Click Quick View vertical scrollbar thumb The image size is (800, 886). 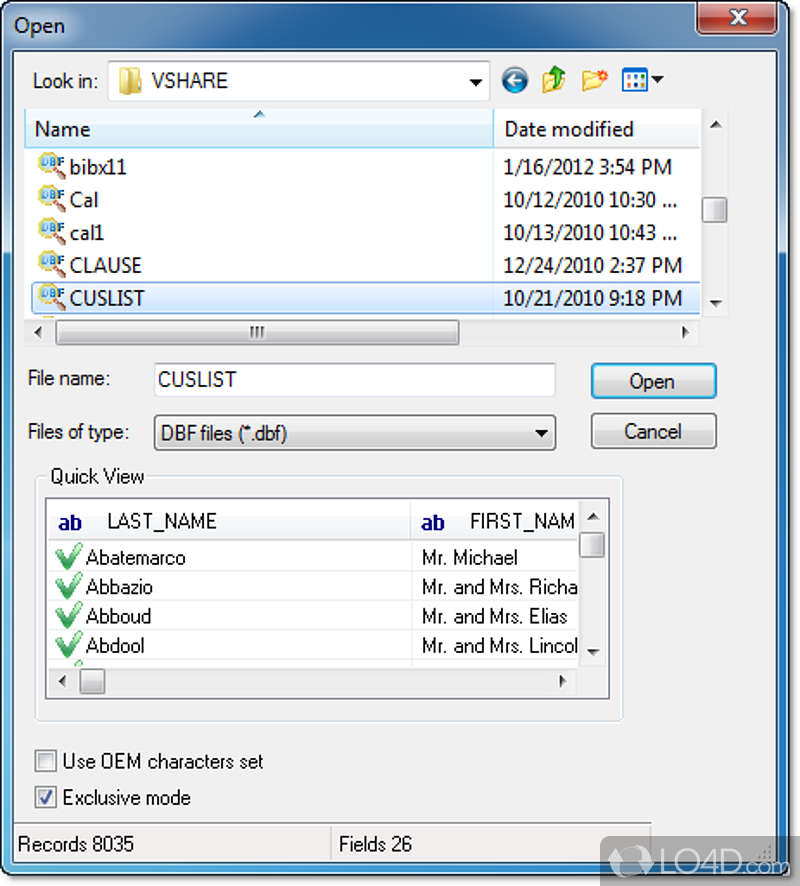(593, 545)
